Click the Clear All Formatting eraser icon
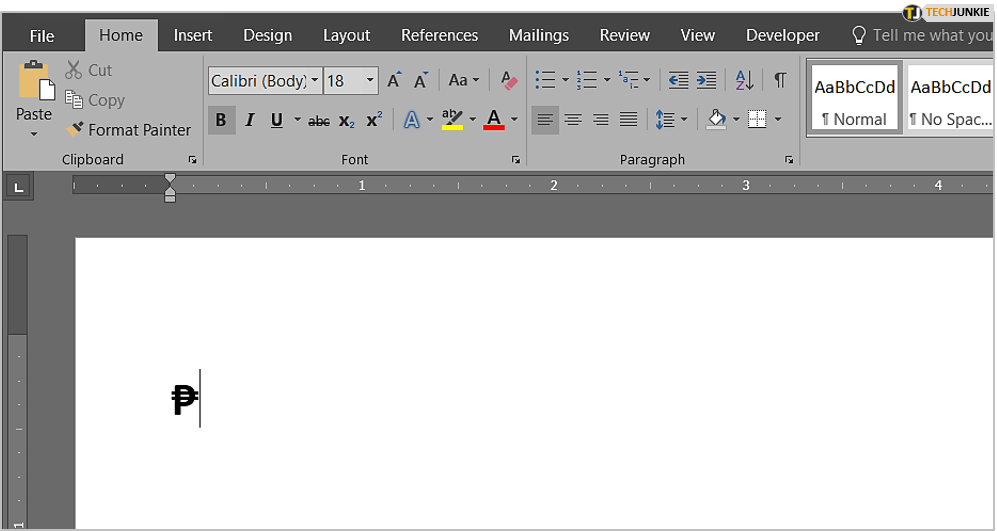This screenshot has width=997, height=531. [509, 80]
